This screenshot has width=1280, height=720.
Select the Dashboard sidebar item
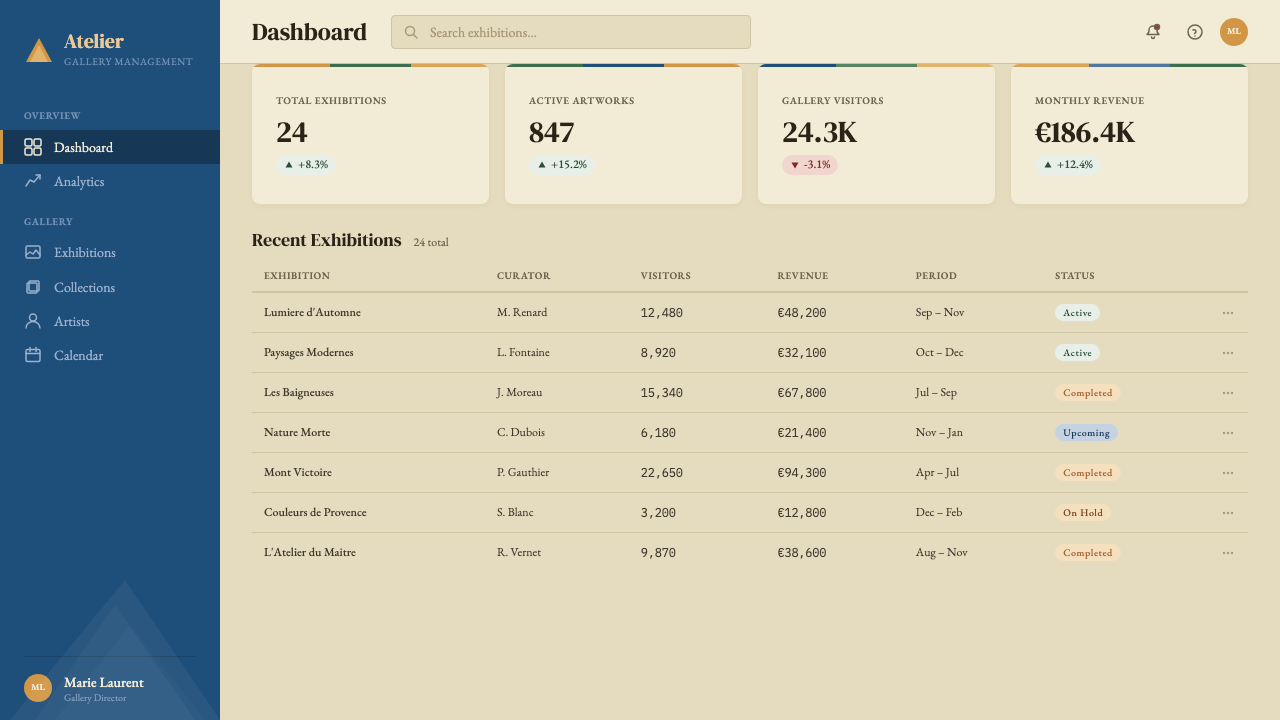[x=110, y=147]
